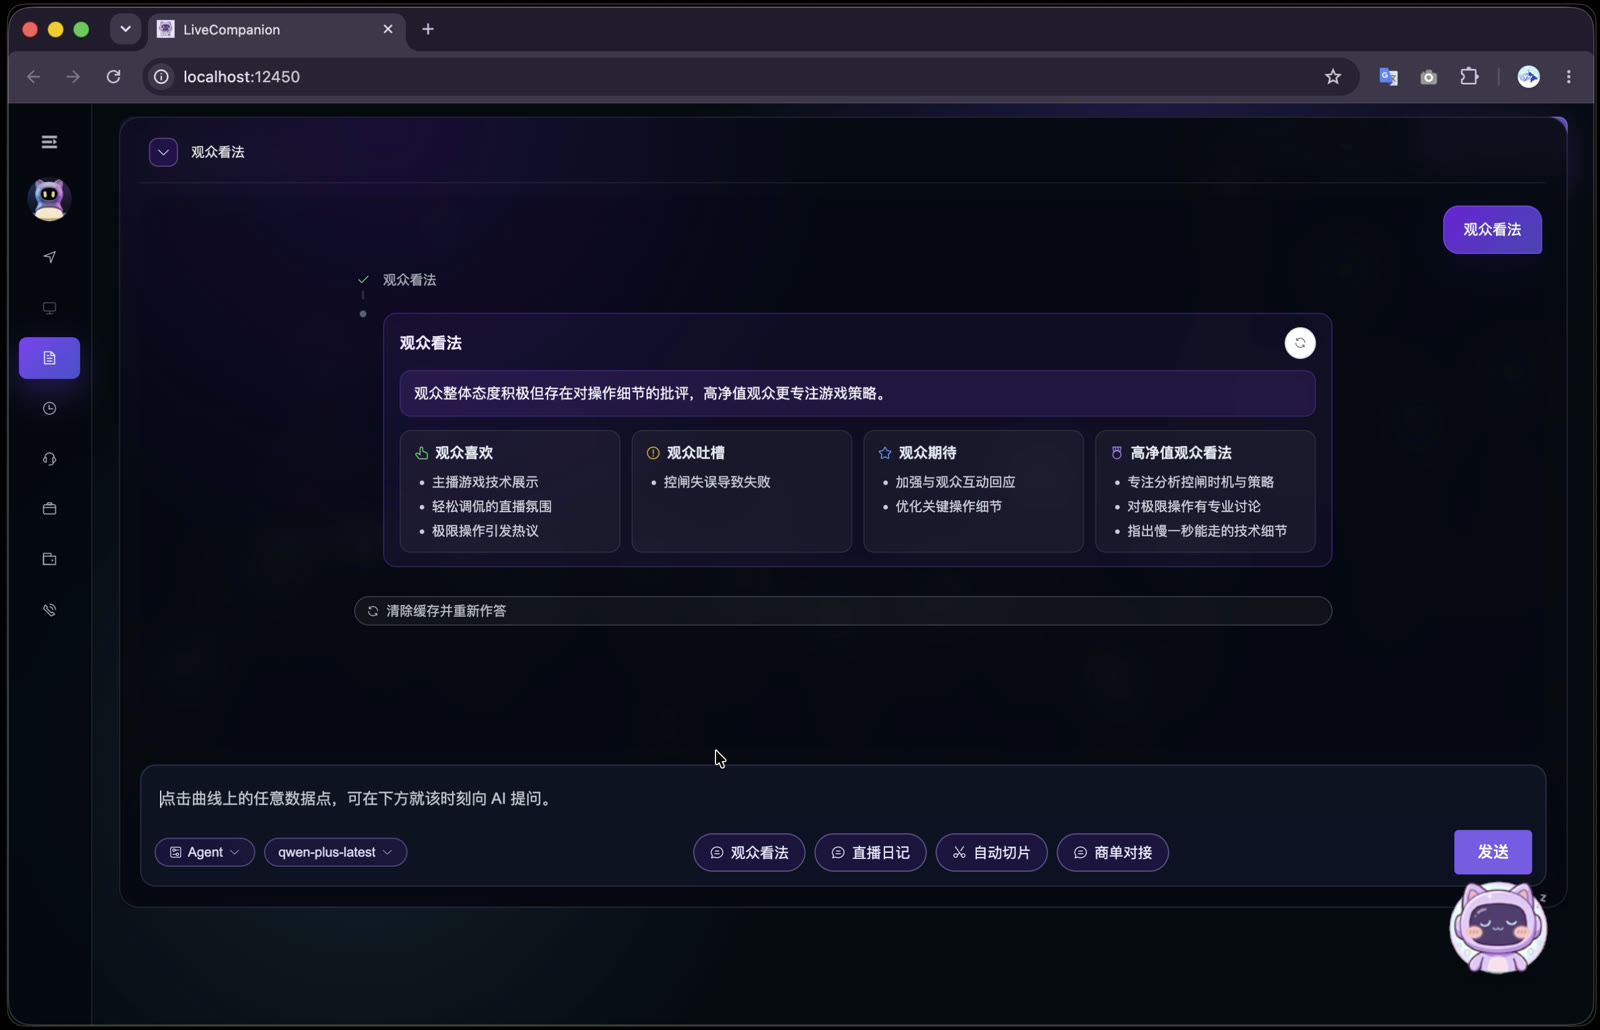
Task: Open the Chrome profile avatar
Action: pyautogui.click(x=1529, y=77)
